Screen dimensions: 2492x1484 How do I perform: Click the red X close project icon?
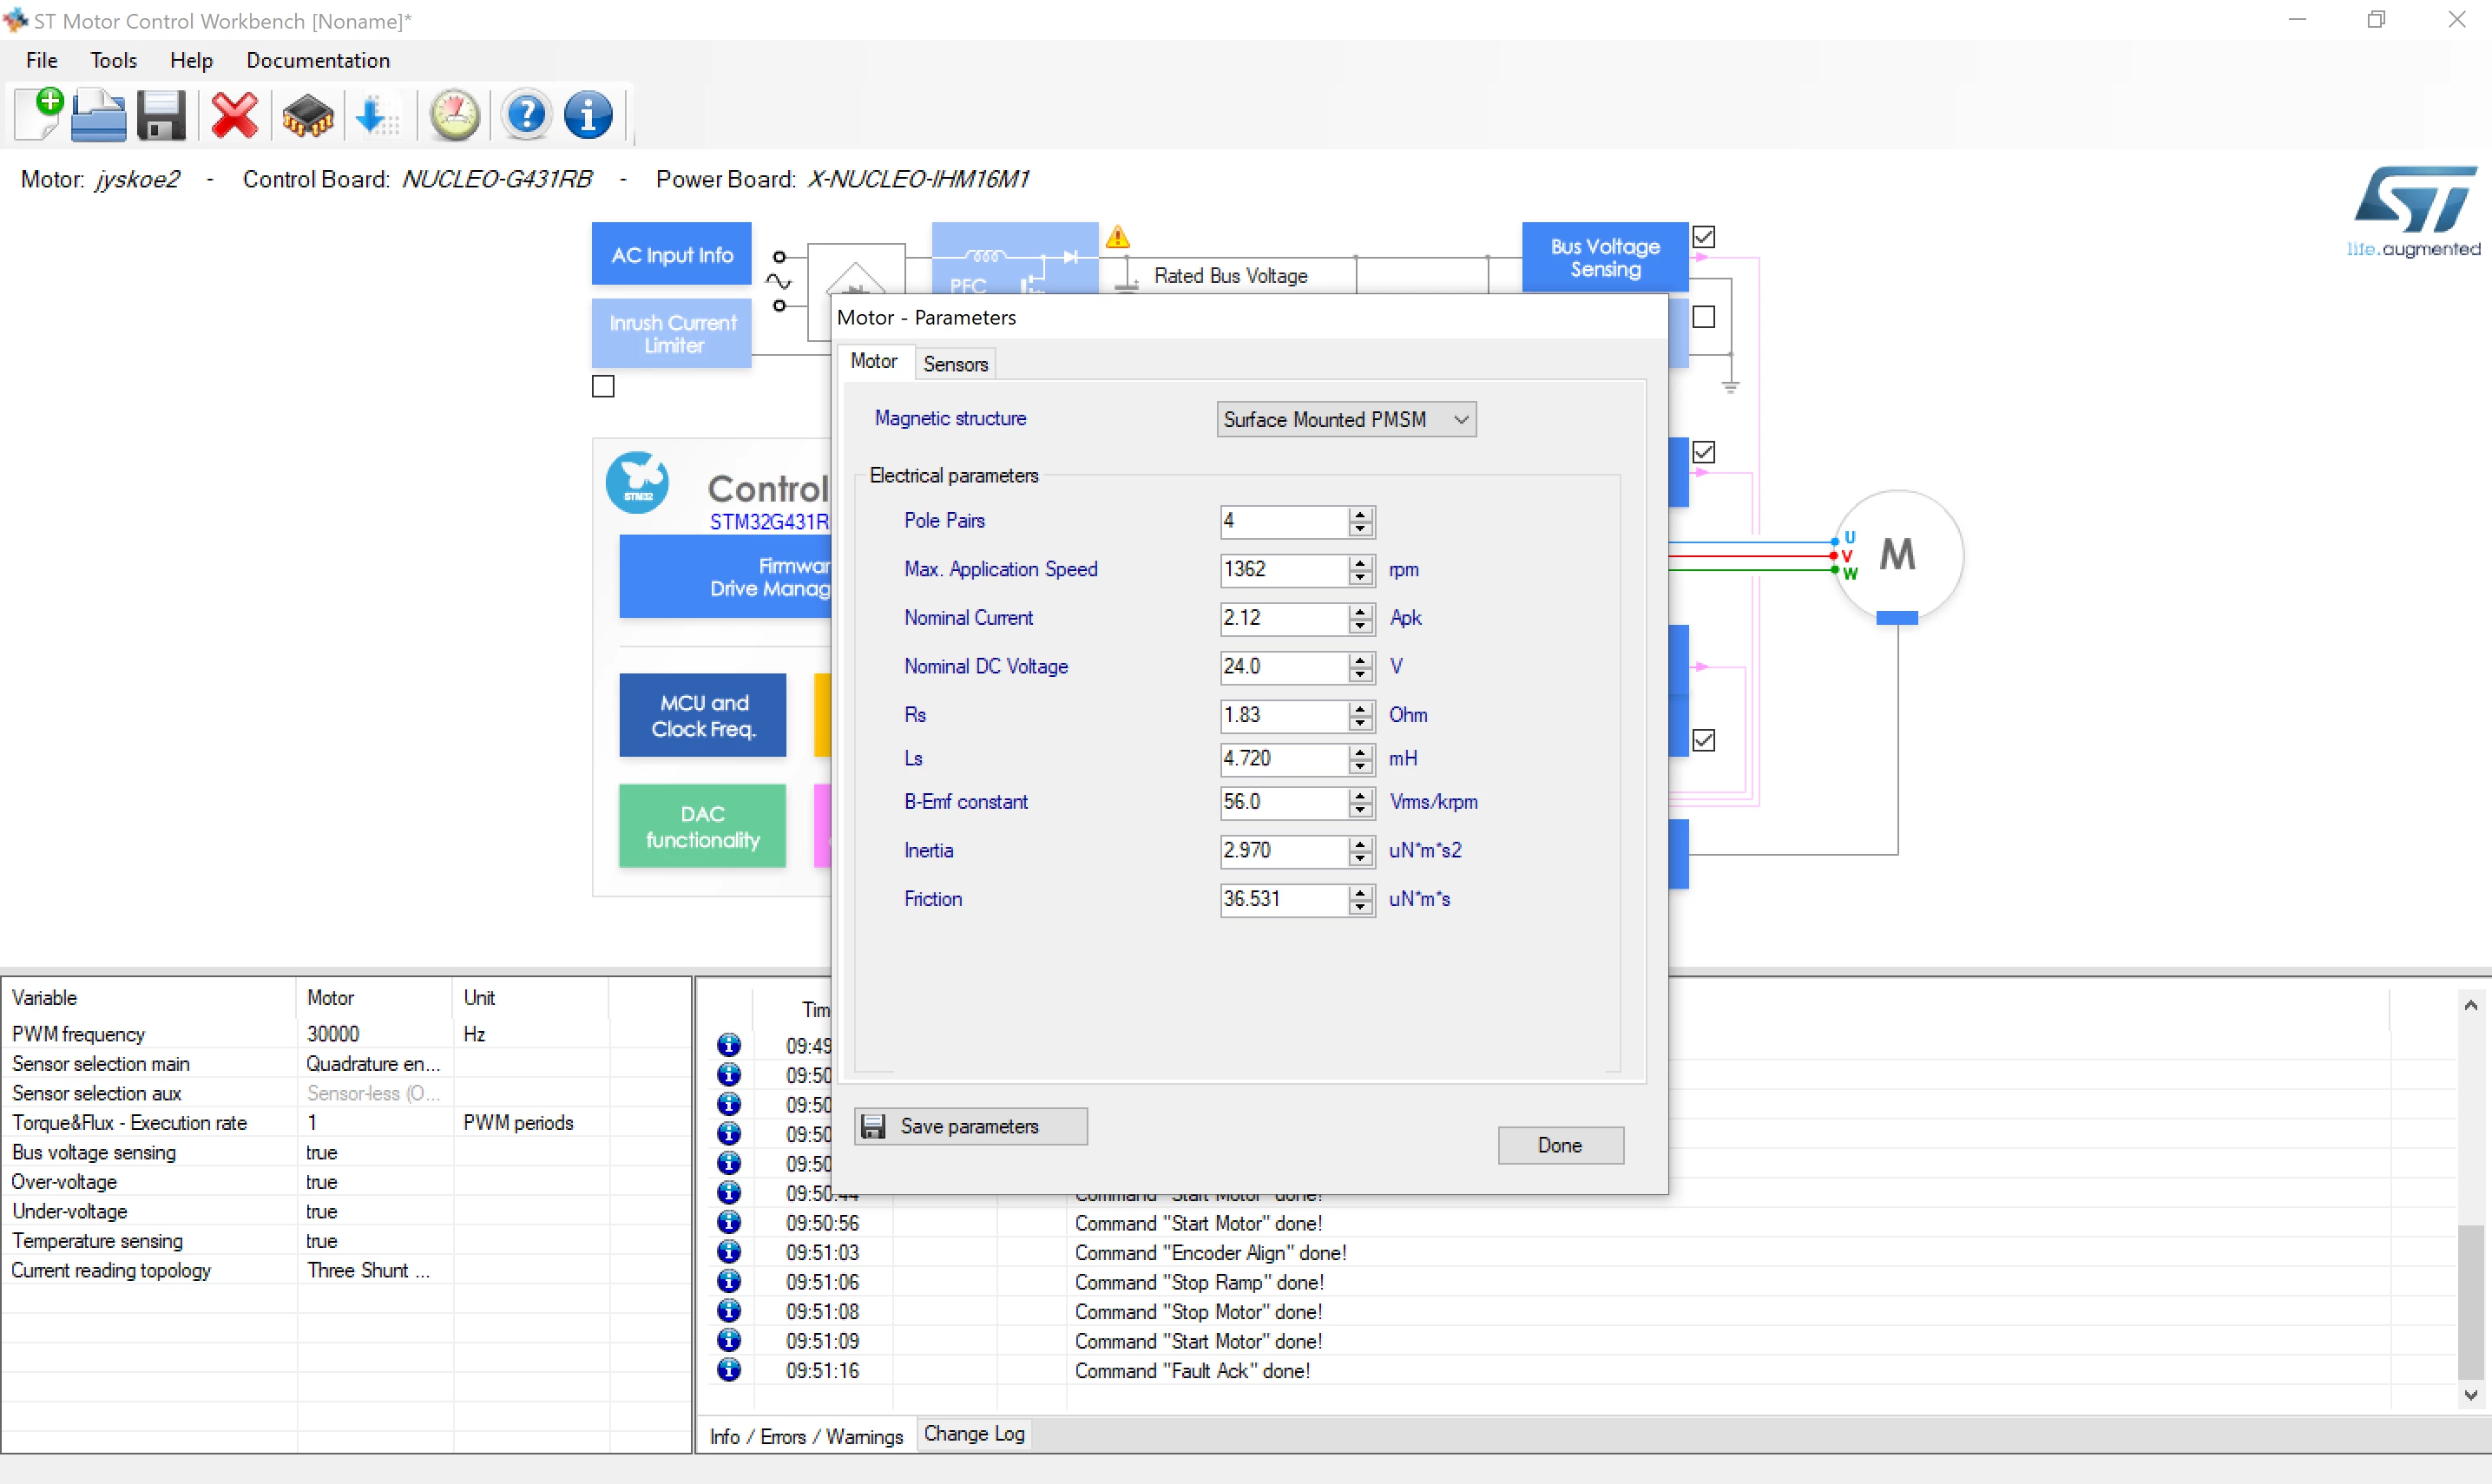[x=235, y=115]
